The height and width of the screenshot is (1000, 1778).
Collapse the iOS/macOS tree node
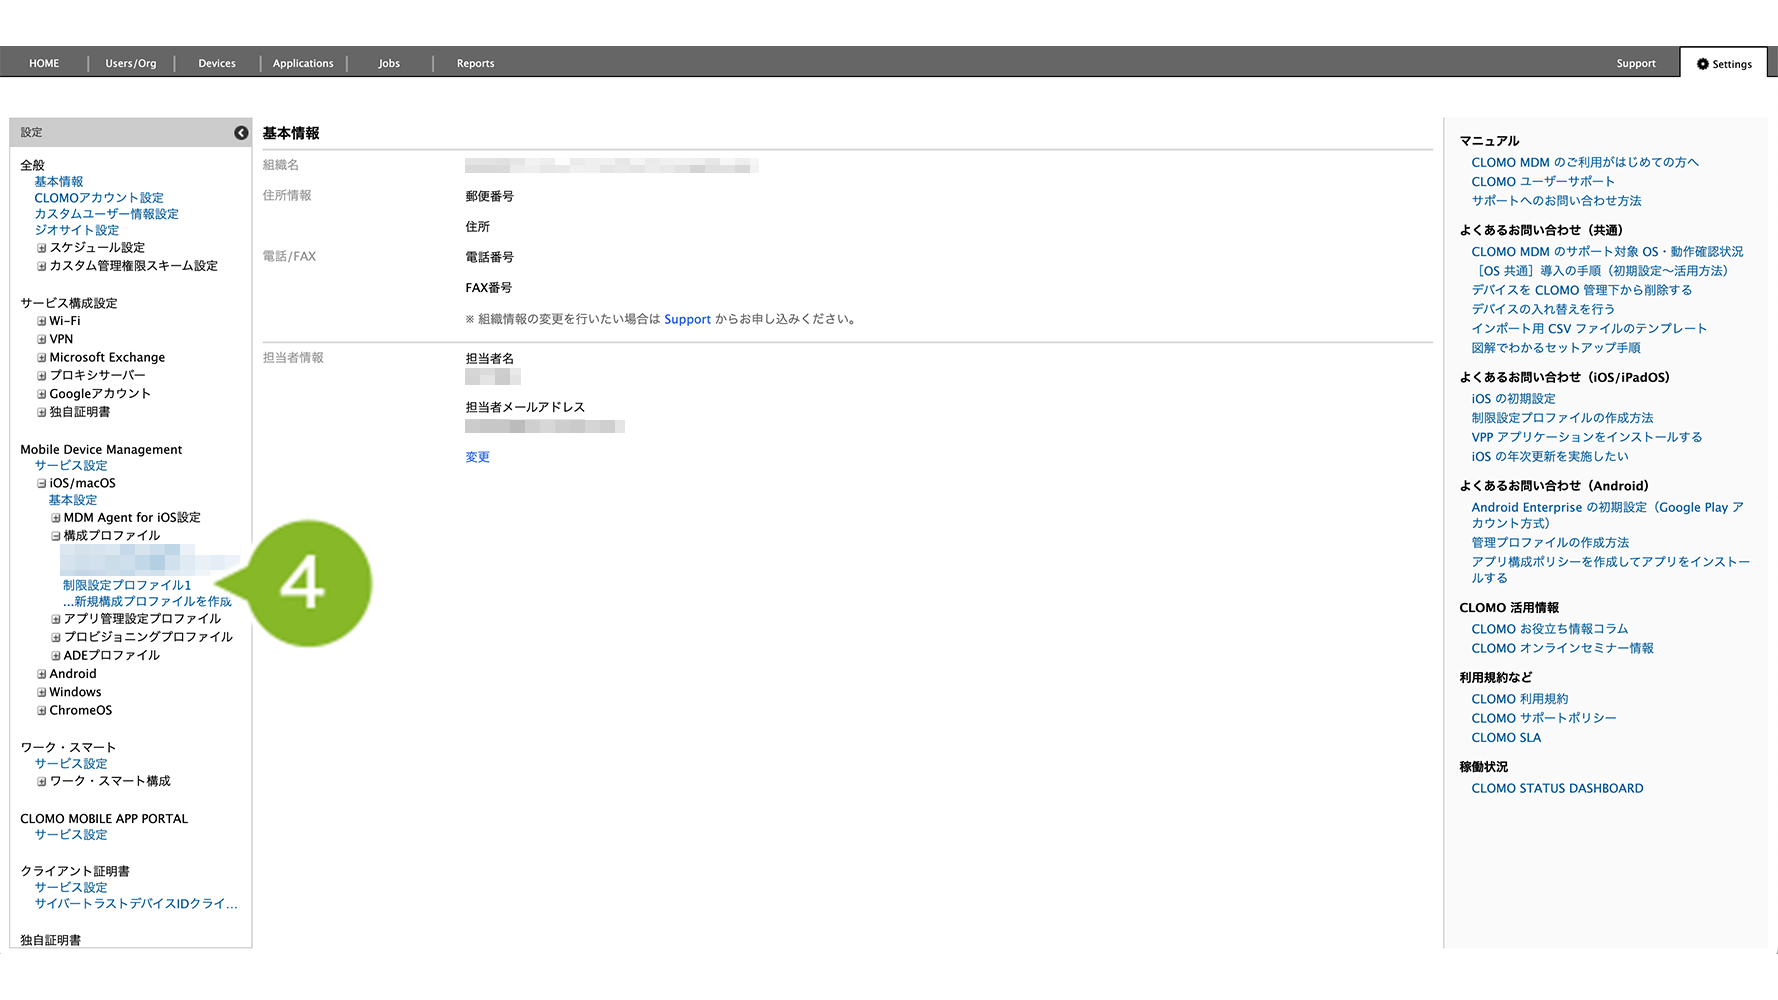pyautogui.click(x=42, y=484)
